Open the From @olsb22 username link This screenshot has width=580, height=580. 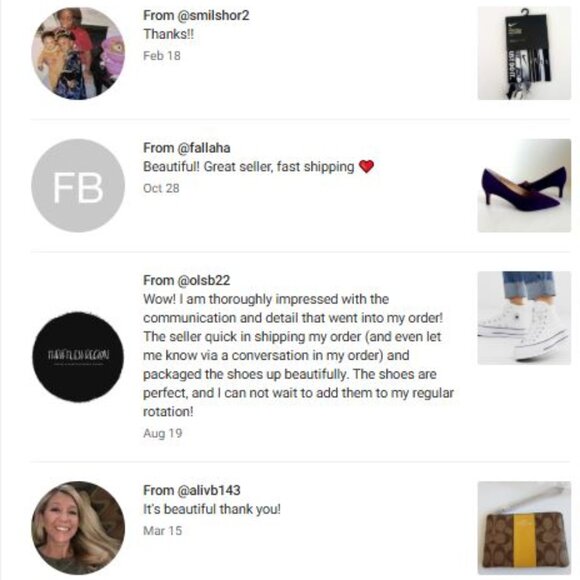tap(186, 280)
